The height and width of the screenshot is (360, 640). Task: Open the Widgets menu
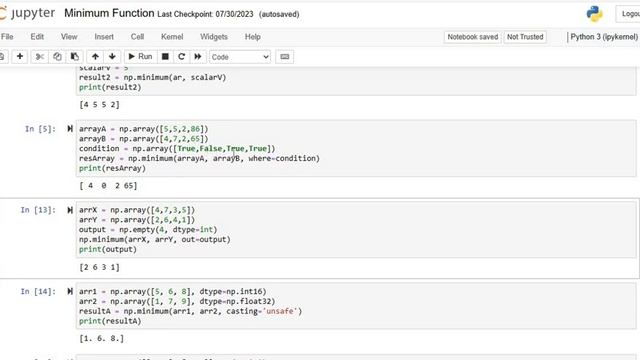click(x=214, y=37)
